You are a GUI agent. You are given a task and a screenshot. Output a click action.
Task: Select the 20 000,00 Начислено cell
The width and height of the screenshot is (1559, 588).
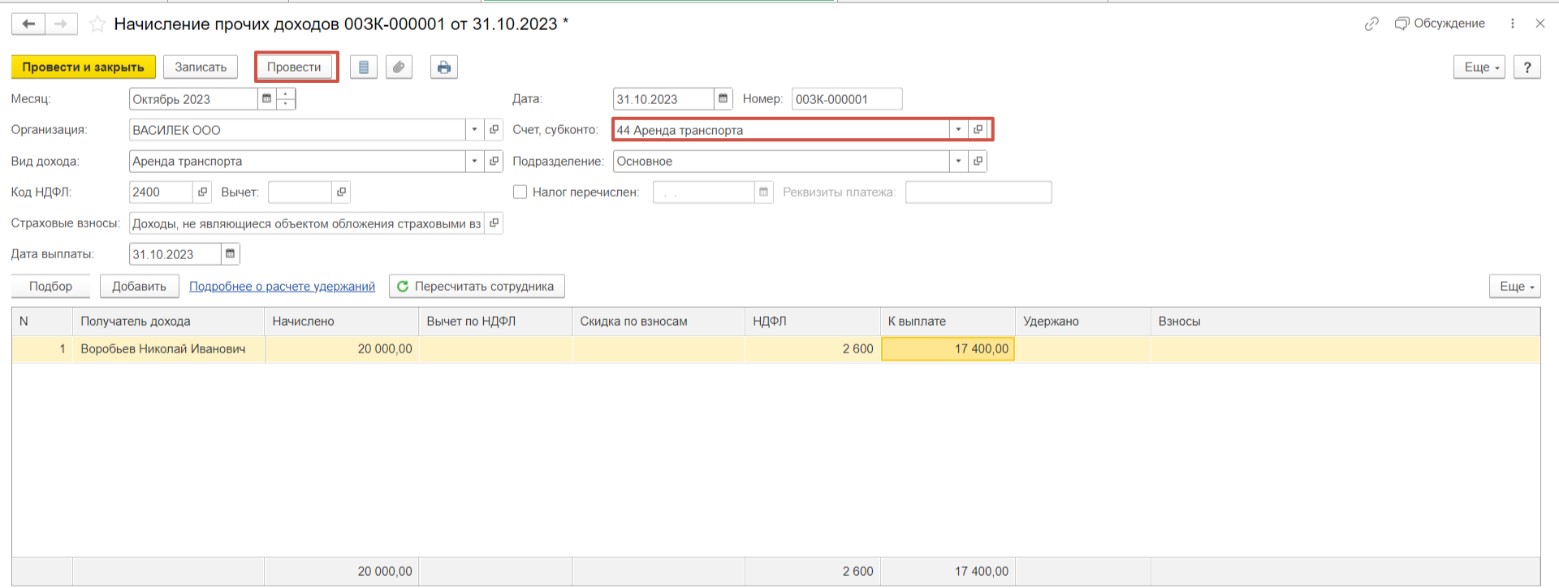(341, 349)
